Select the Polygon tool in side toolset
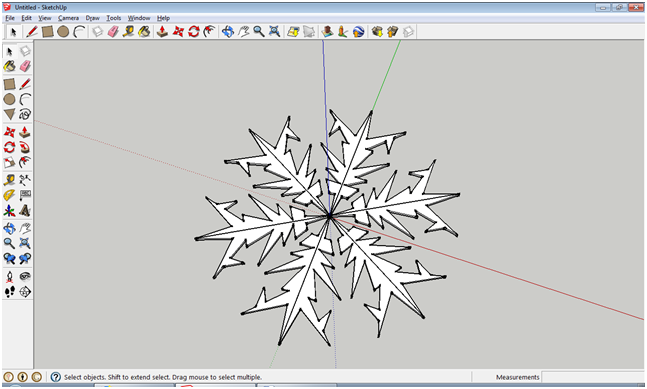 [x=9, y=114]
